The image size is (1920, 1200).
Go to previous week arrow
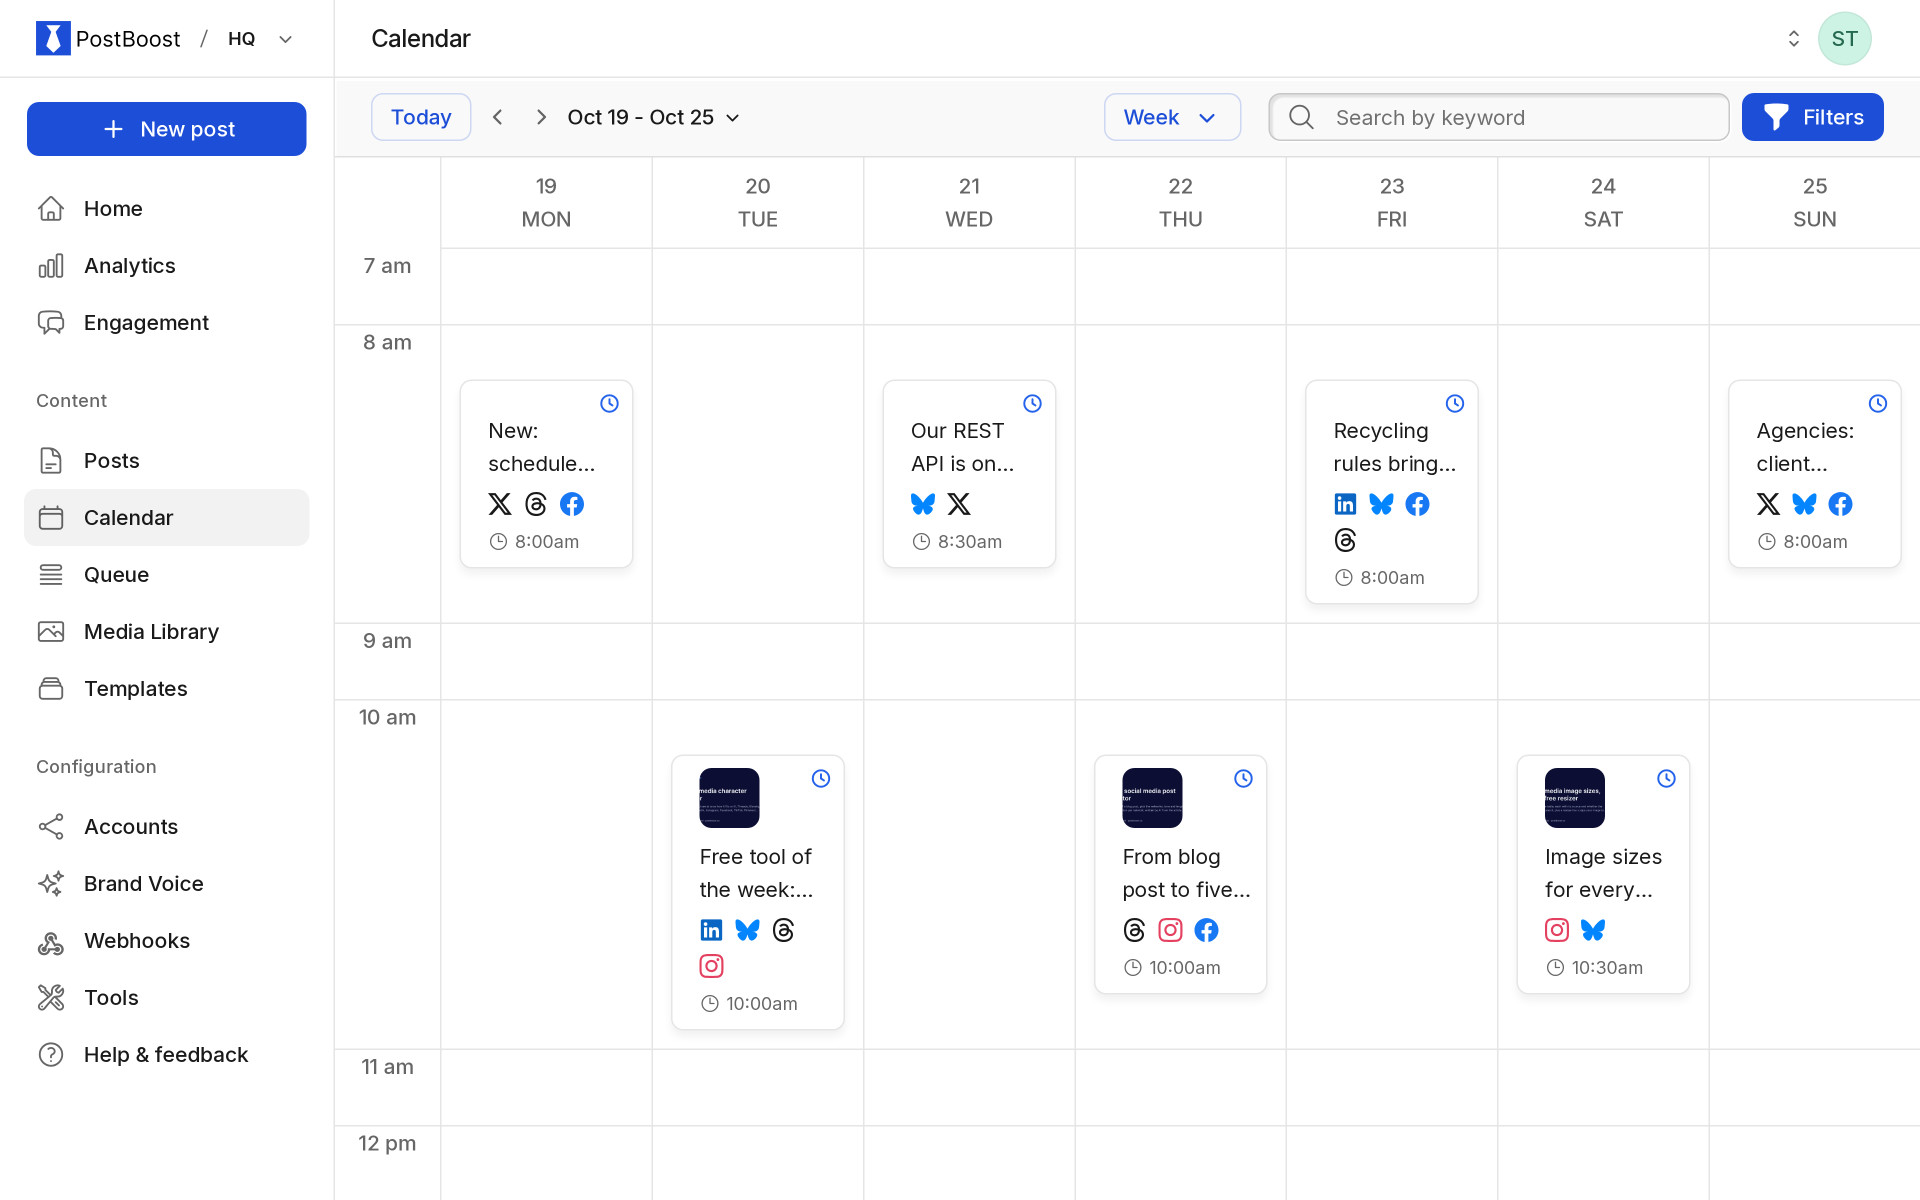click(498, 117)
